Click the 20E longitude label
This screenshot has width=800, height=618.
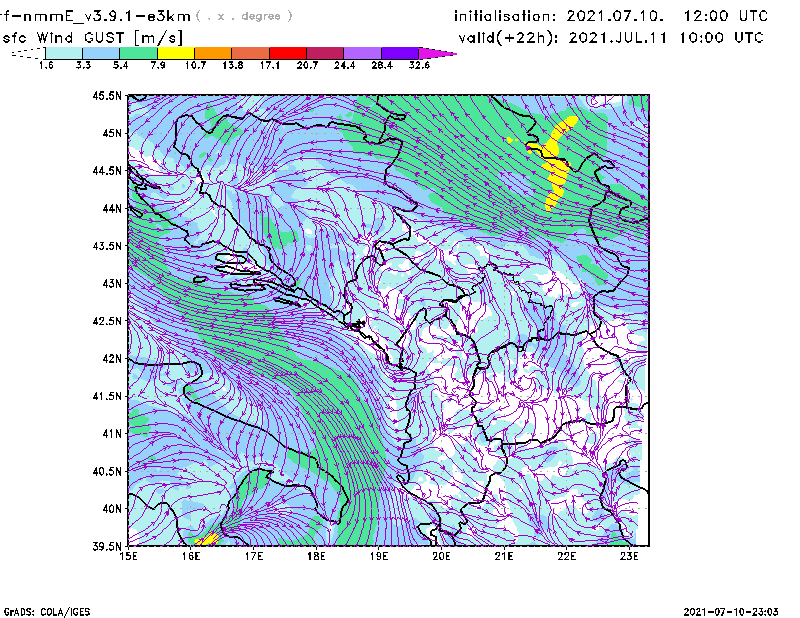441,556
